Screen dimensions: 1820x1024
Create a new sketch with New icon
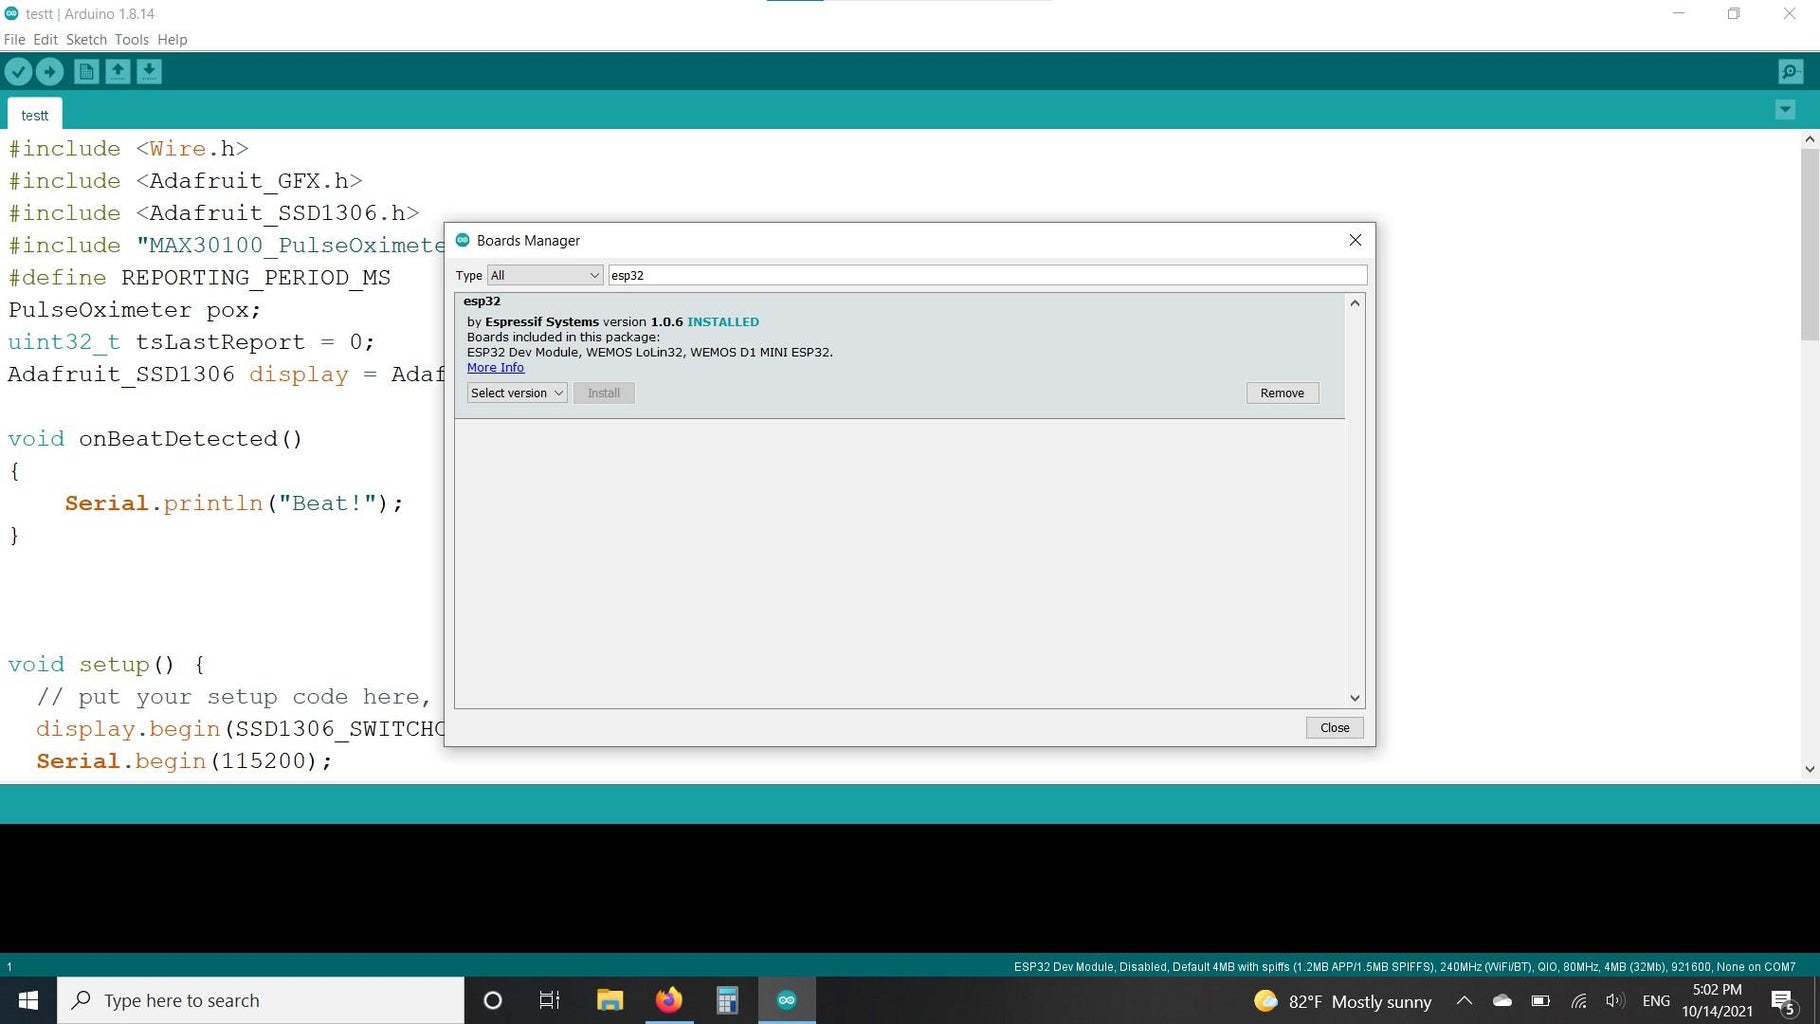[x=87, y=72]
